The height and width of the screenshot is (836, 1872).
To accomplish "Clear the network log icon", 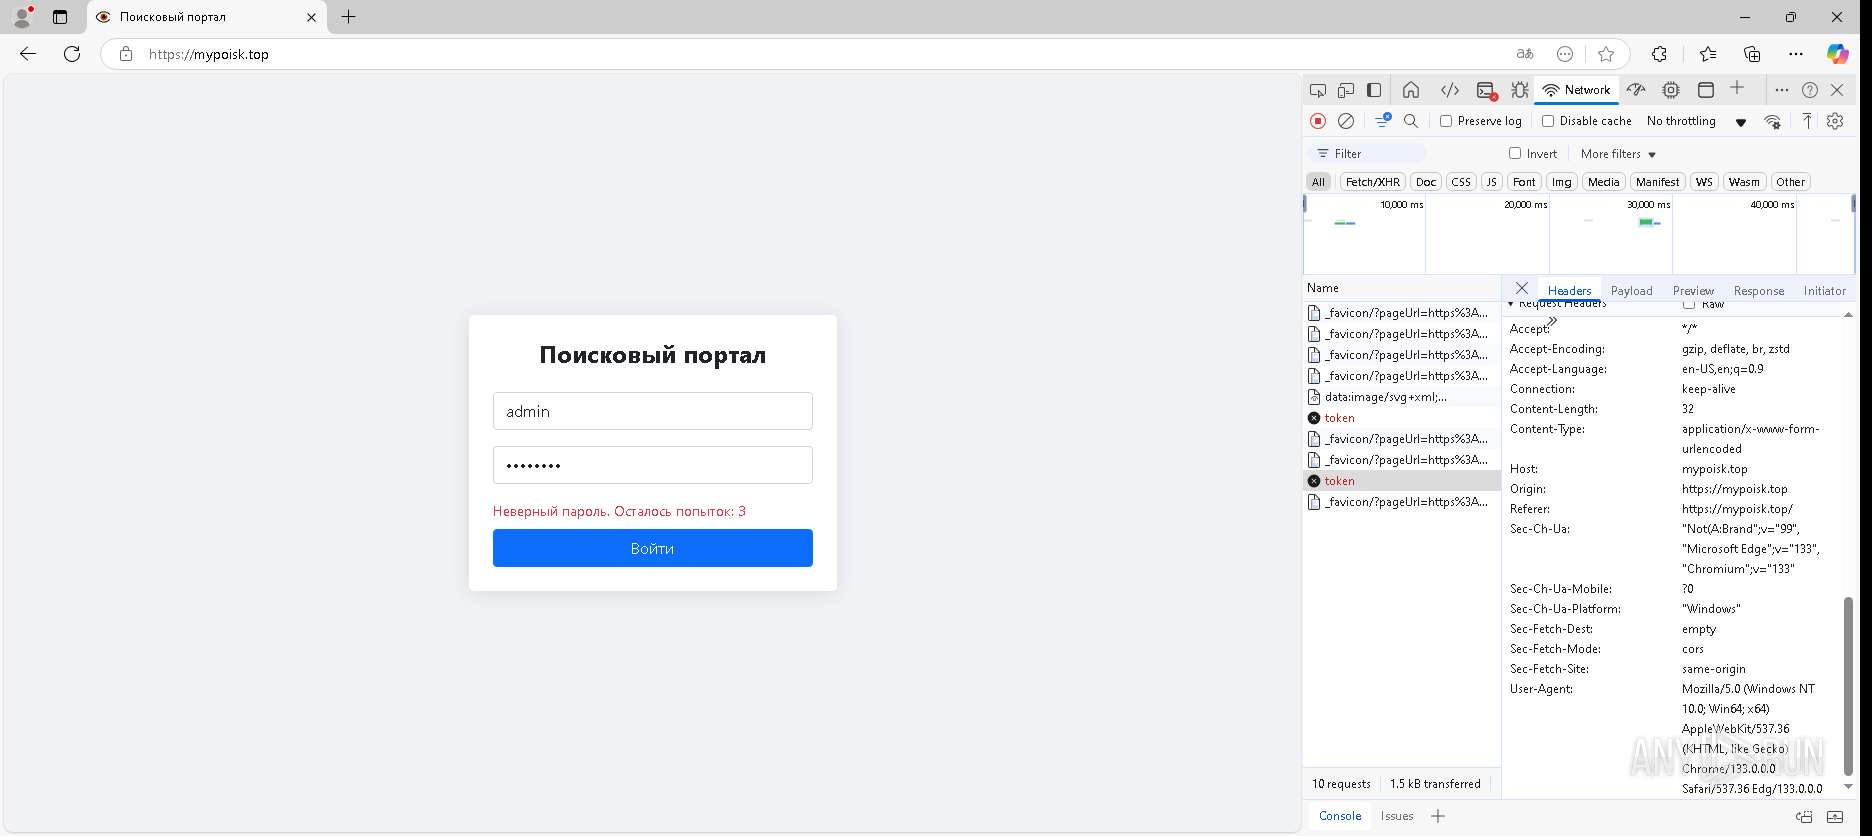I will pos(1346,121).
